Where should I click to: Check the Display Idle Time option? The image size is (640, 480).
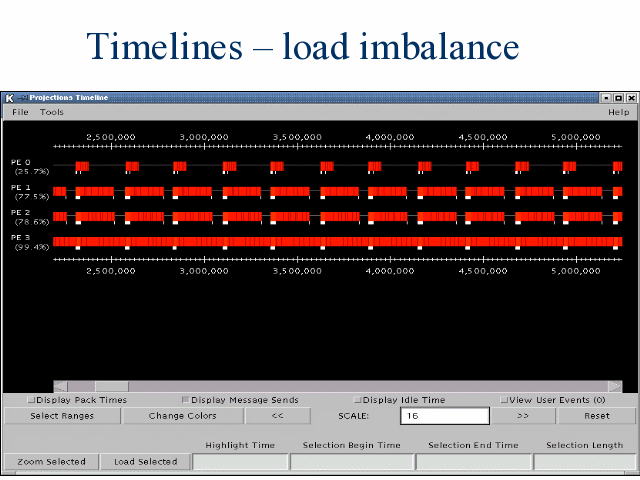tap(357, 400)
